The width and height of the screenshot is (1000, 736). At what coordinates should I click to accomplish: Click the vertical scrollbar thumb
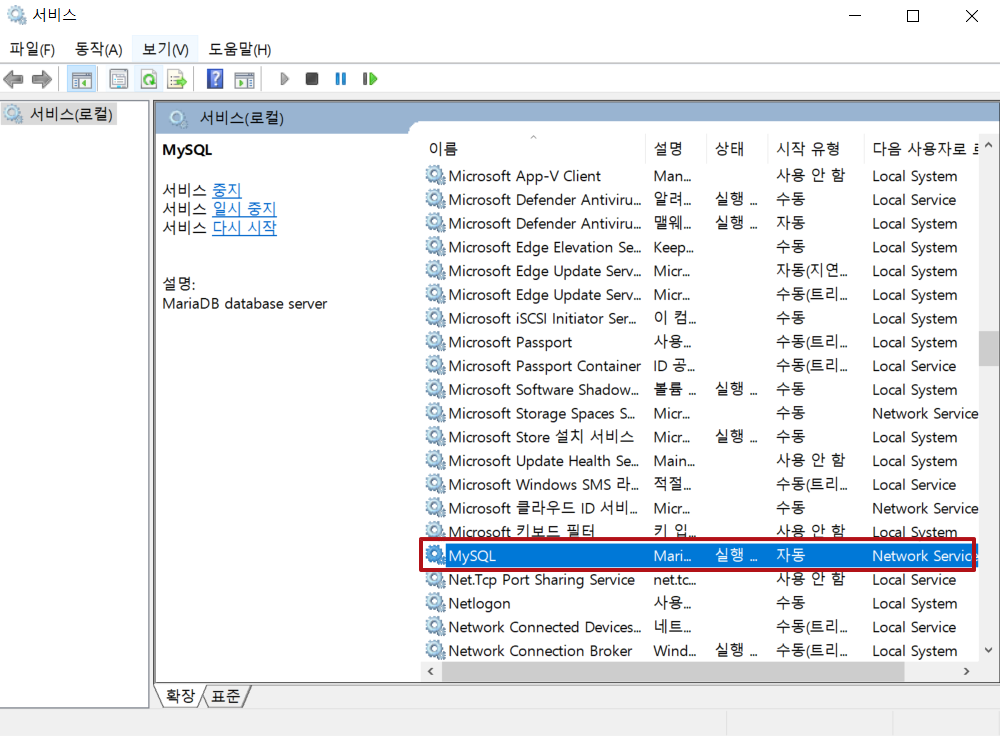(989, 348)
